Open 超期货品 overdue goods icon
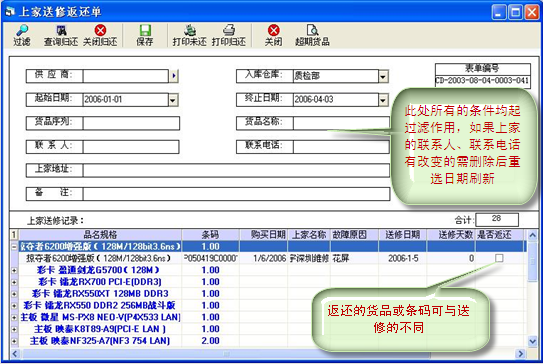 (x=312, y=35)
